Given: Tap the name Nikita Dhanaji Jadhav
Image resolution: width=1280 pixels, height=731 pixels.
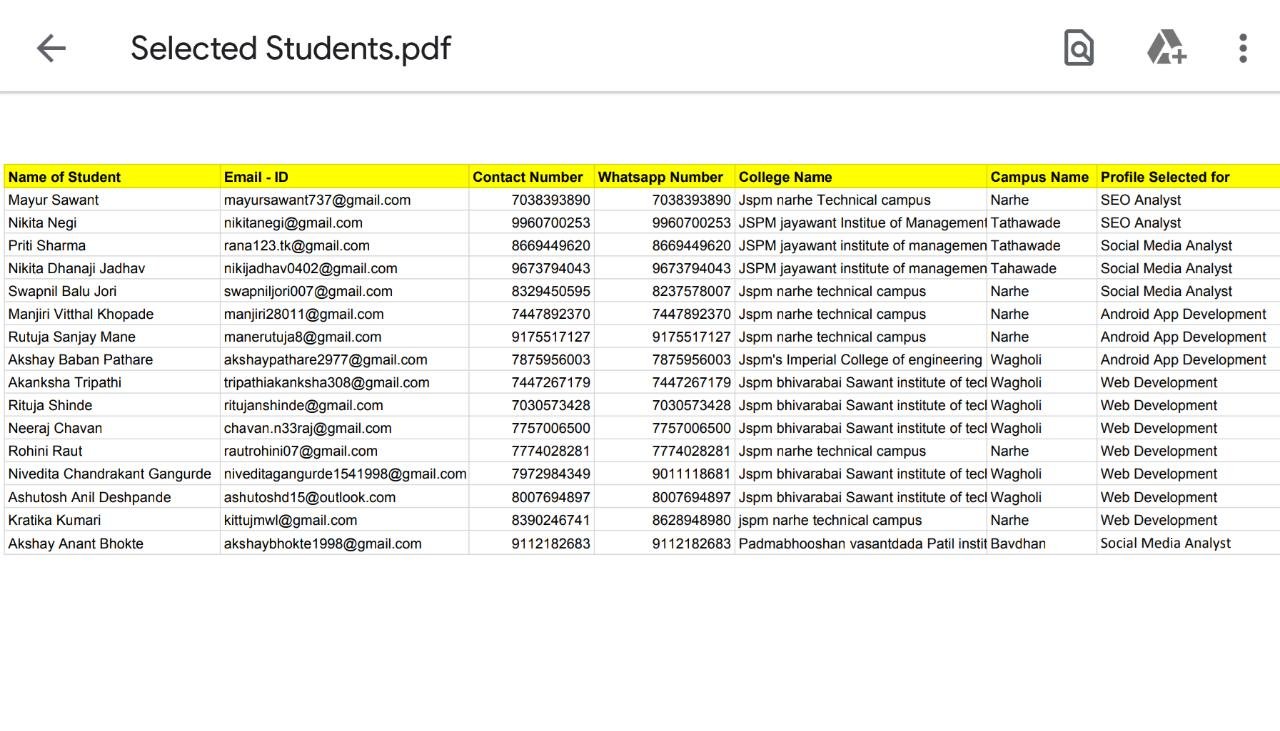Looking at the screenshot, I should click(76, 268).
